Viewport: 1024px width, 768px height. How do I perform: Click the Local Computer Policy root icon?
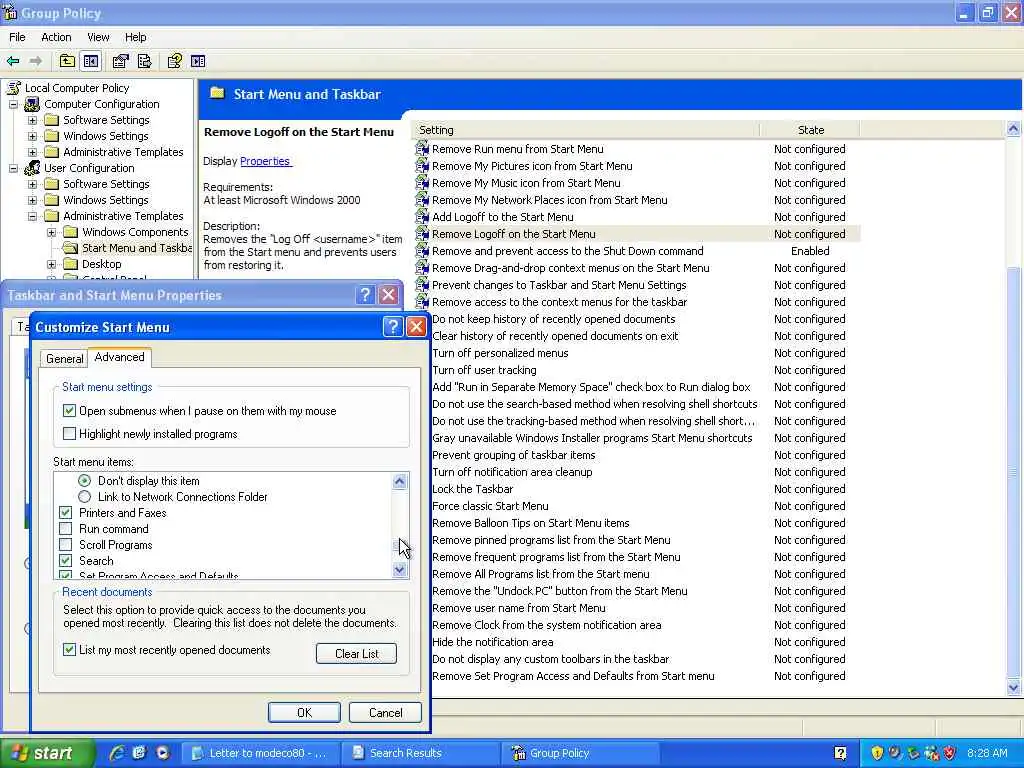(x=14, y=88)
